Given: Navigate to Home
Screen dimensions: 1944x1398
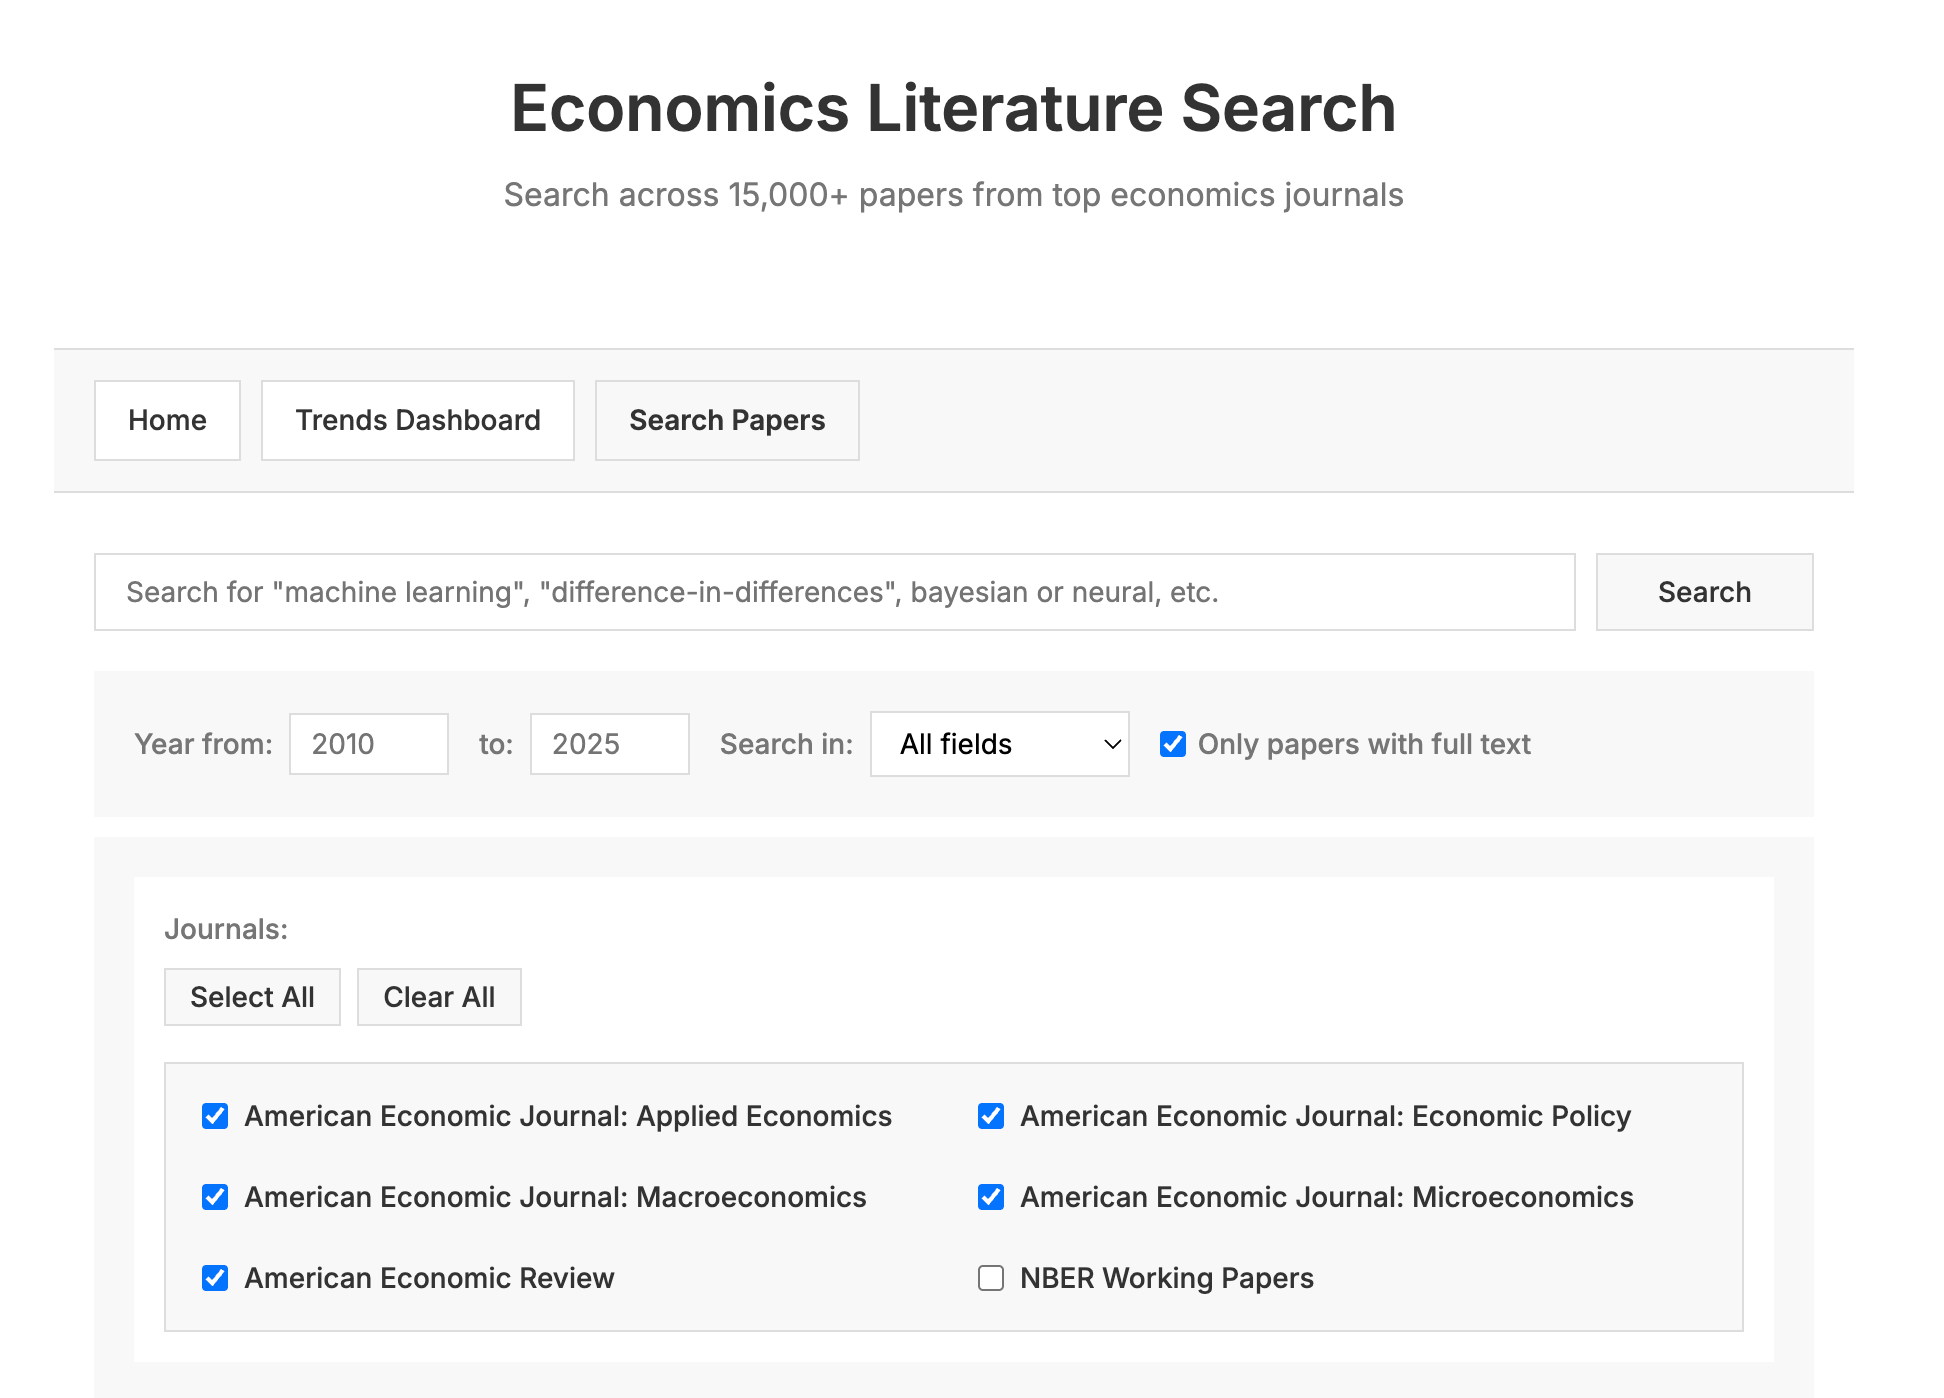Looking at the screenshot, I should point(166,420).
